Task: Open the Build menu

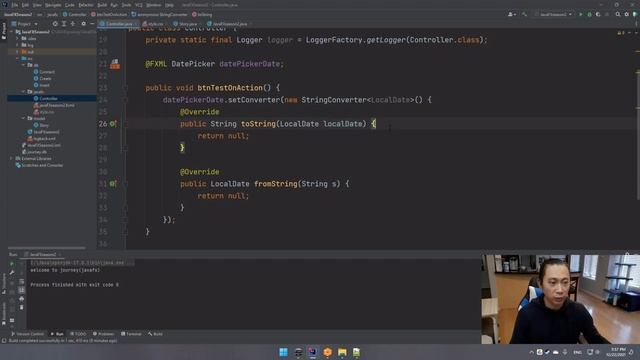Action: click(102, 5)
